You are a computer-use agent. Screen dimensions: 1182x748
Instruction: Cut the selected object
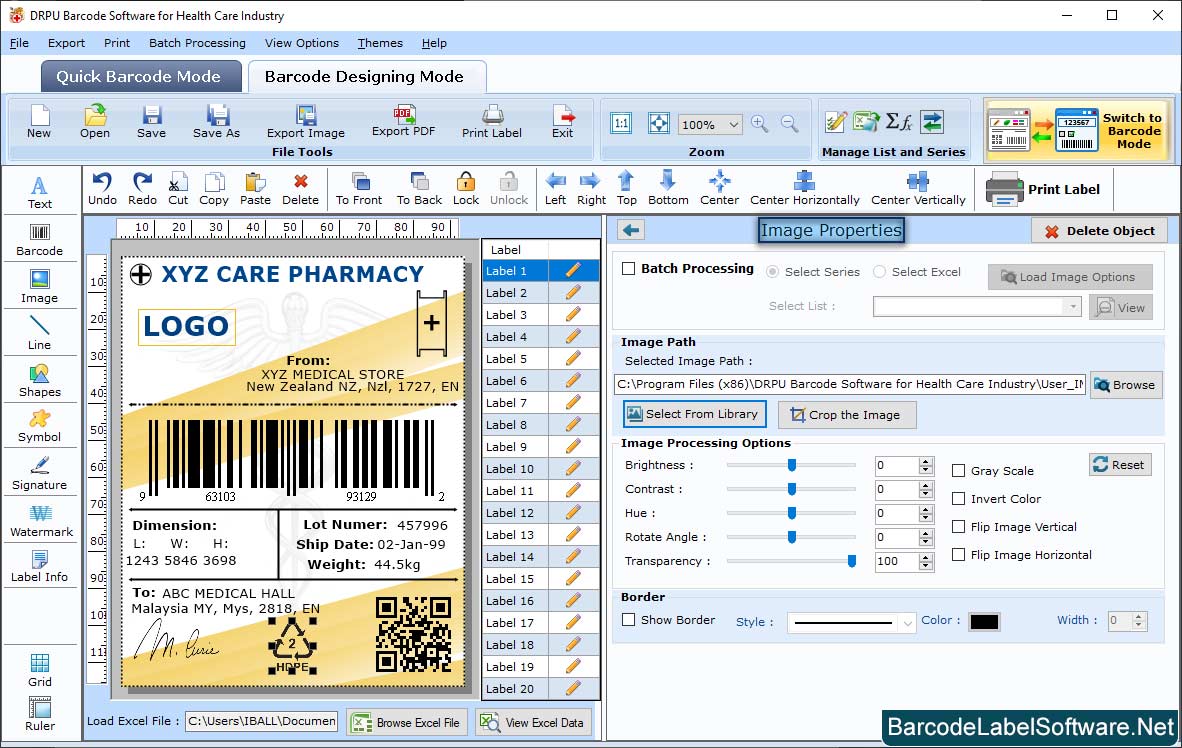[178, 189]
